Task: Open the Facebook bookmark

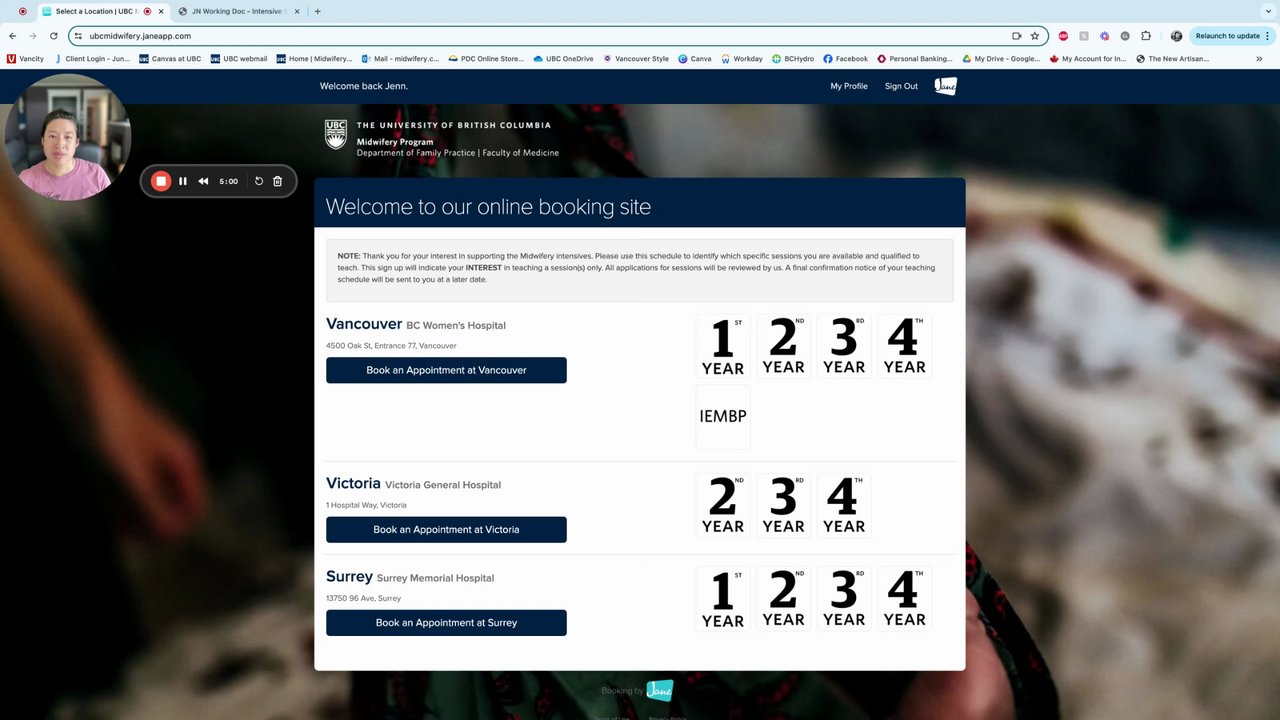Action: [x=845, y=59]
